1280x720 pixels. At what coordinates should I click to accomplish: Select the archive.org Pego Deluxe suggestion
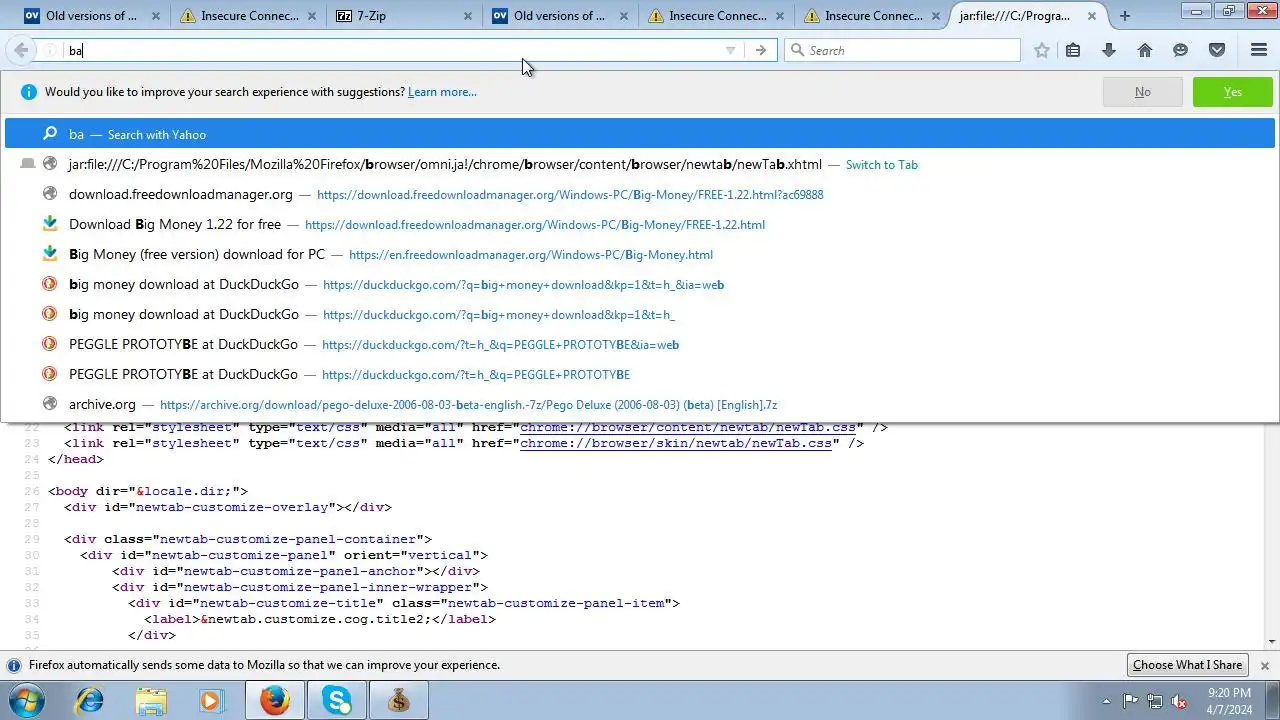click(640, 404)
